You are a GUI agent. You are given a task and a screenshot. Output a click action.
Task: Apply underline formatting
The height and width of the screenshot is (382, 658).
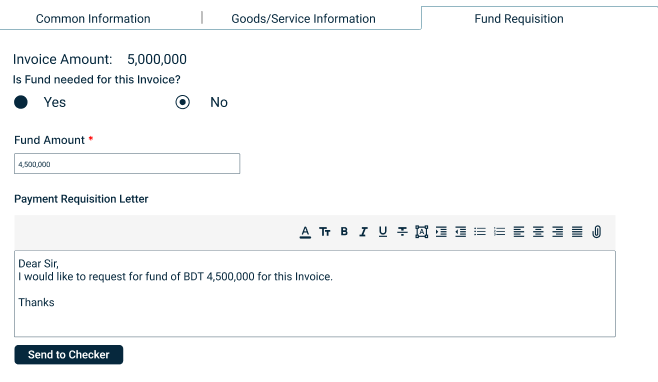click(x=383, y=232)
